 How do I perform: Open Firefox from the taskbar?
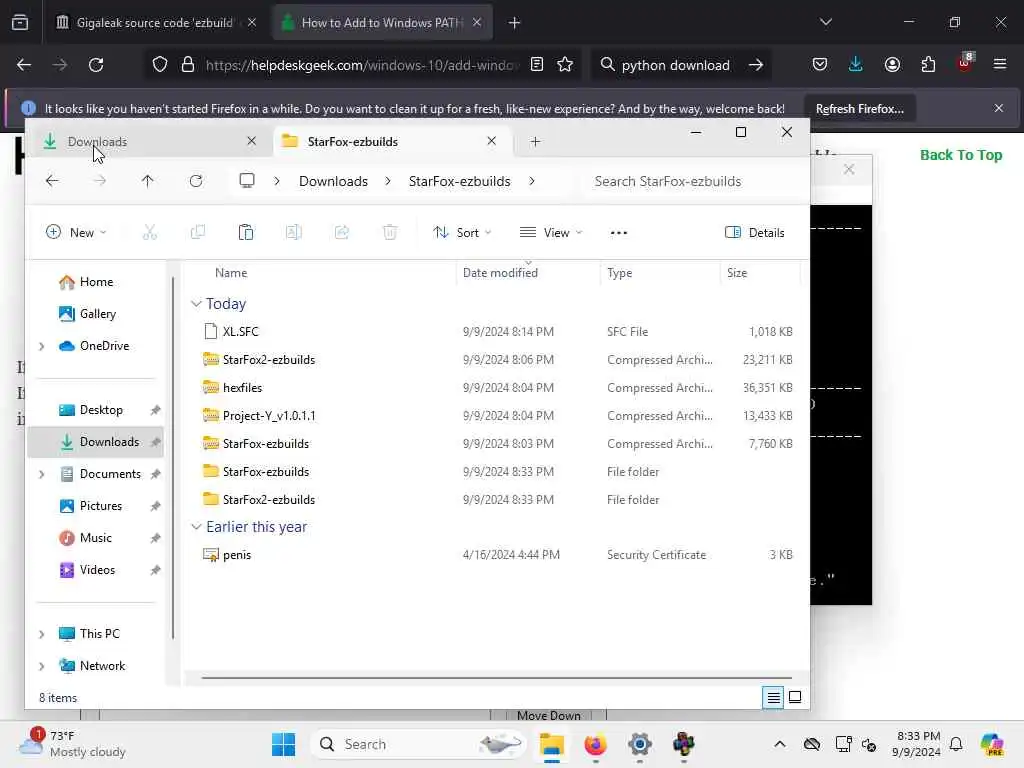point(595,744)
